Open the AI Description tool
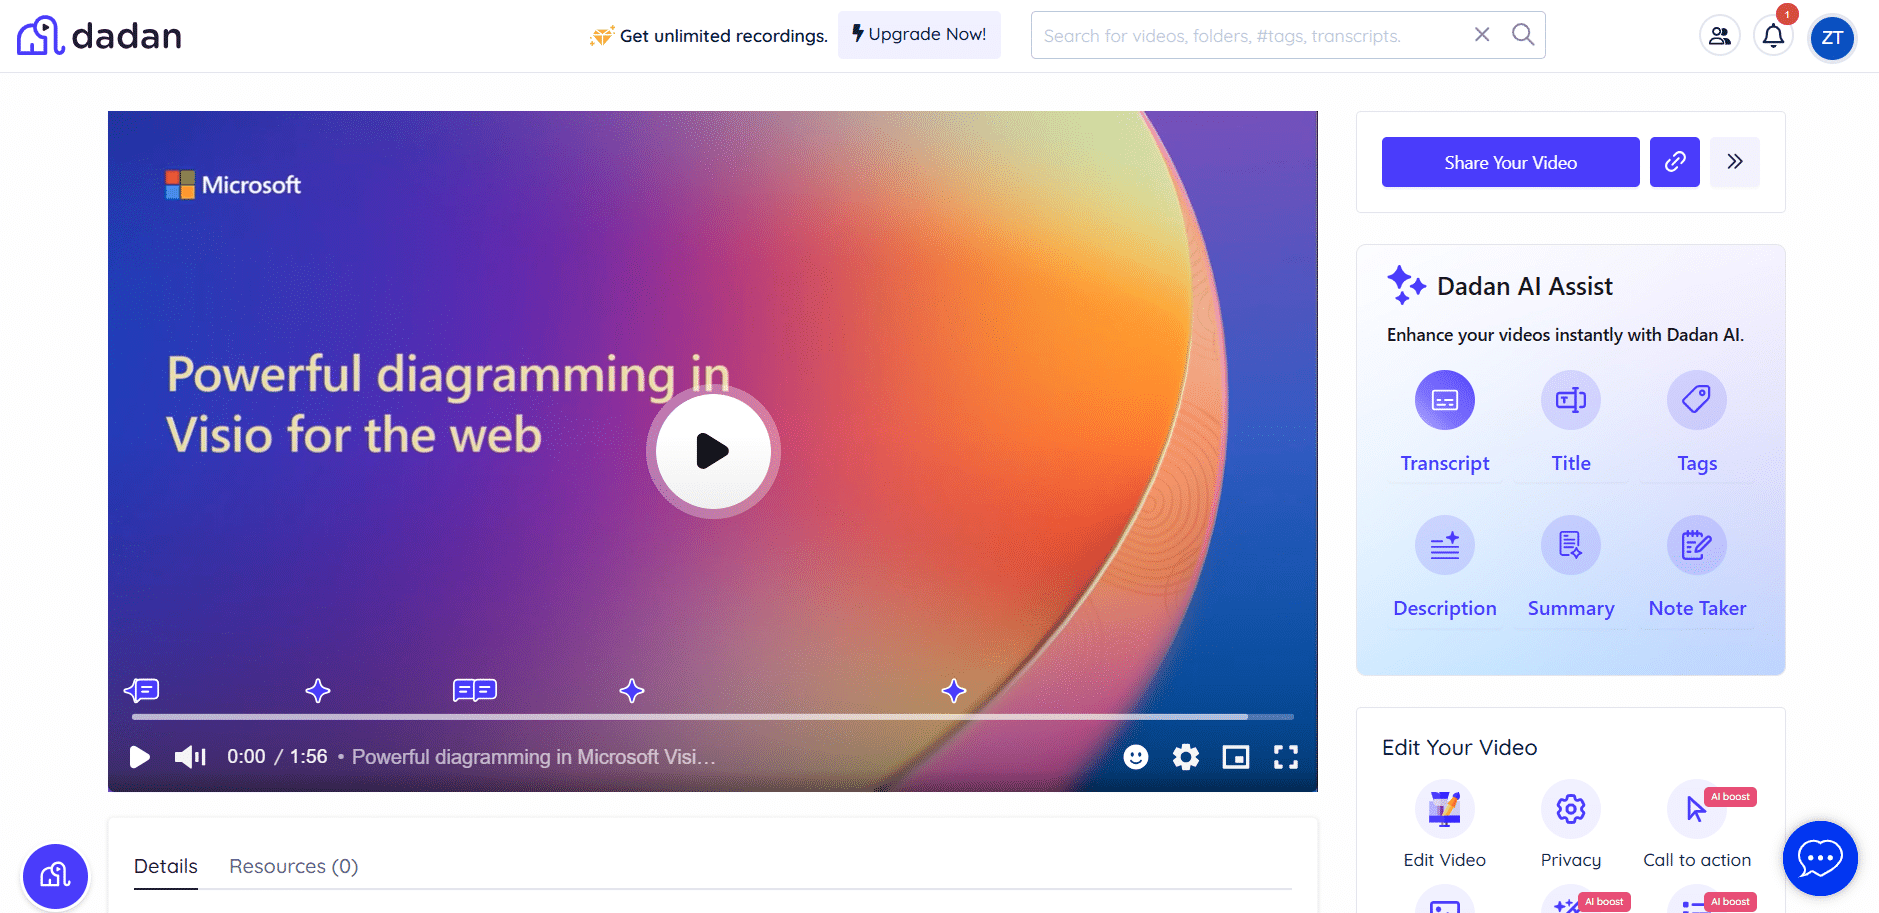The image size is (1879, 913). click(x=1444, y=544)
